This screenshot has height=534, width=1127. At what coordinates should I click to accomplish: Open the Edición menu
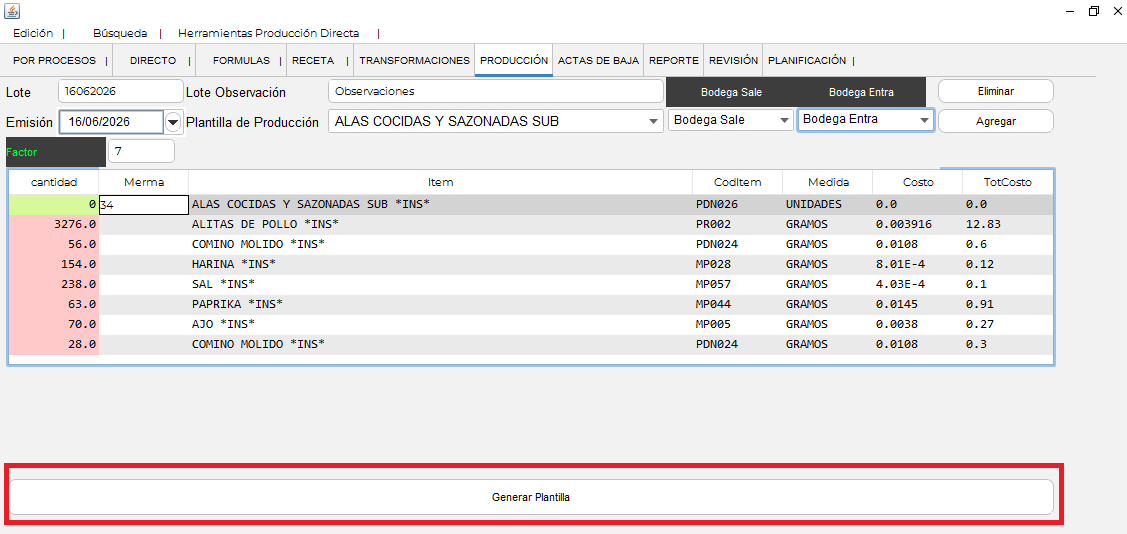pyautogui.click(x=33, y=33)
